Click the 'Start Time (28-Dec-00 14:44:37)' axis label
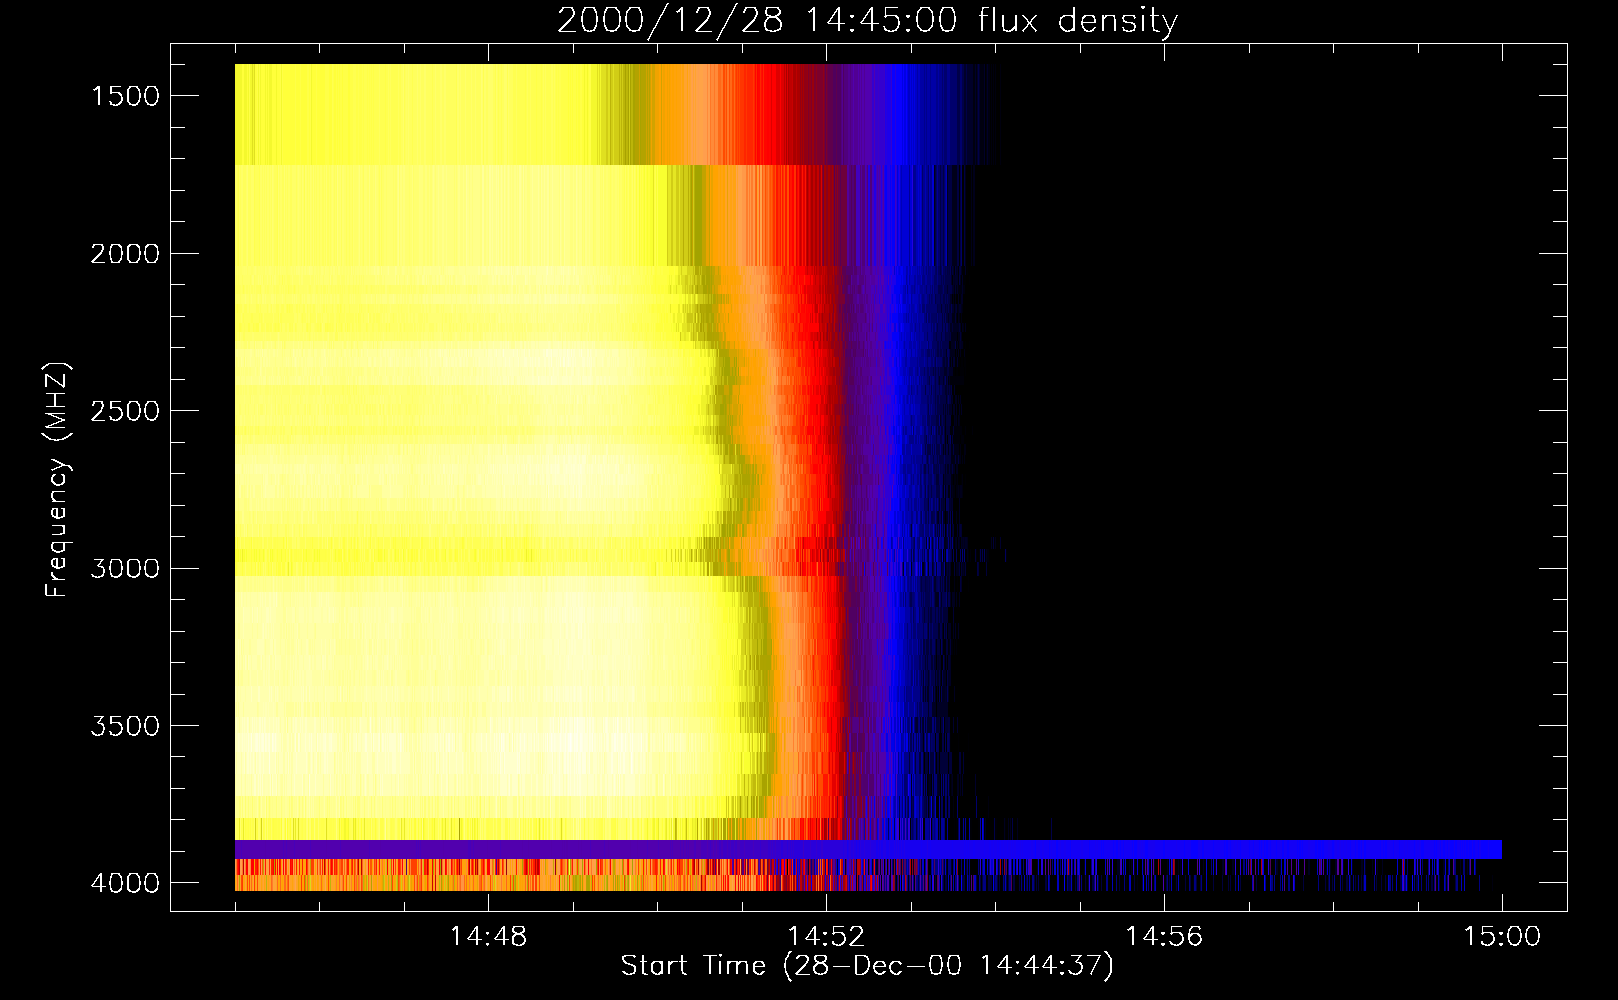Viewport: 1618px width, 1000px height. tap(867, 966)
